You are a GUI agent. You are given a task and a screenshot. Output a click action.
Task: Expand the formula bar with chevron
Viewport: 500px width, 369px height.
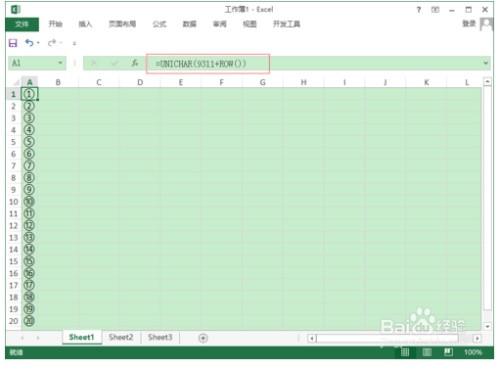pos(485,63)
